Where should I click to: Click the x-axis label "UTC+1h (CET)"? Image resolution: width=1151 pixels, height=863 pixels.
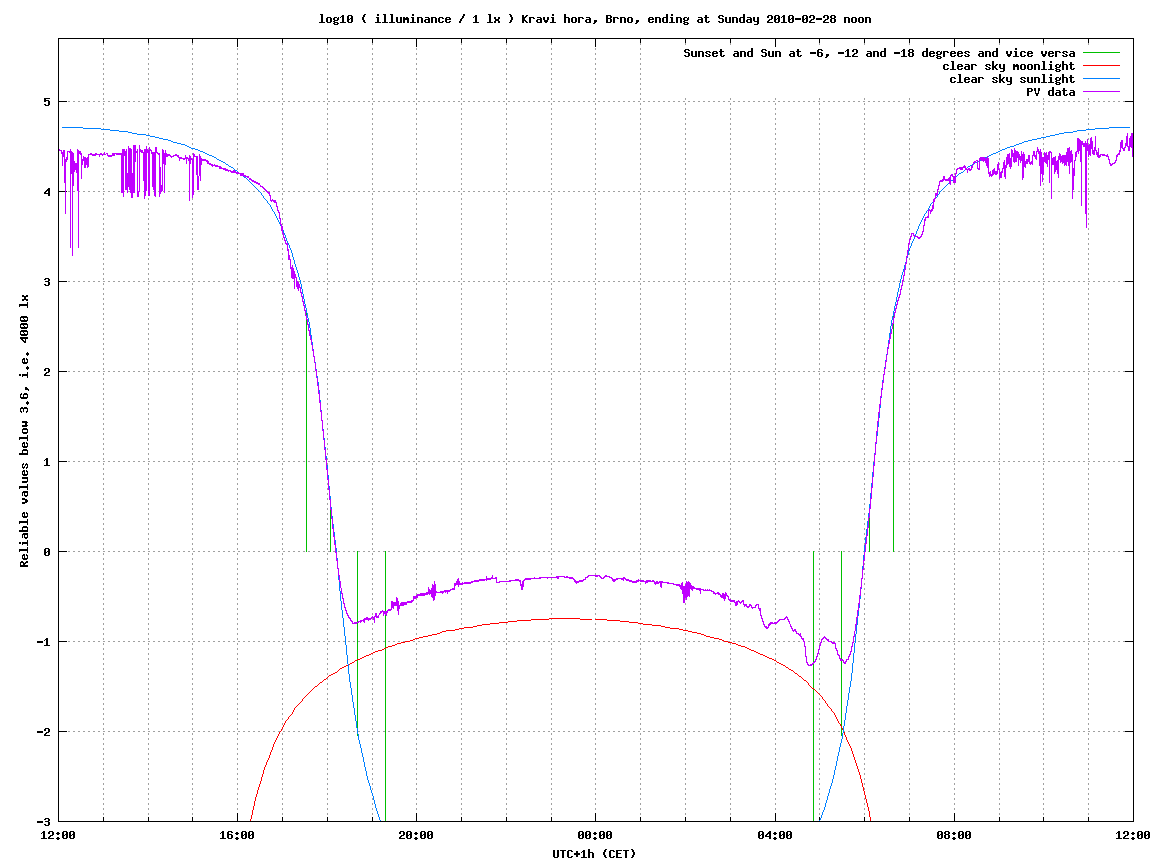pos(595,854)
